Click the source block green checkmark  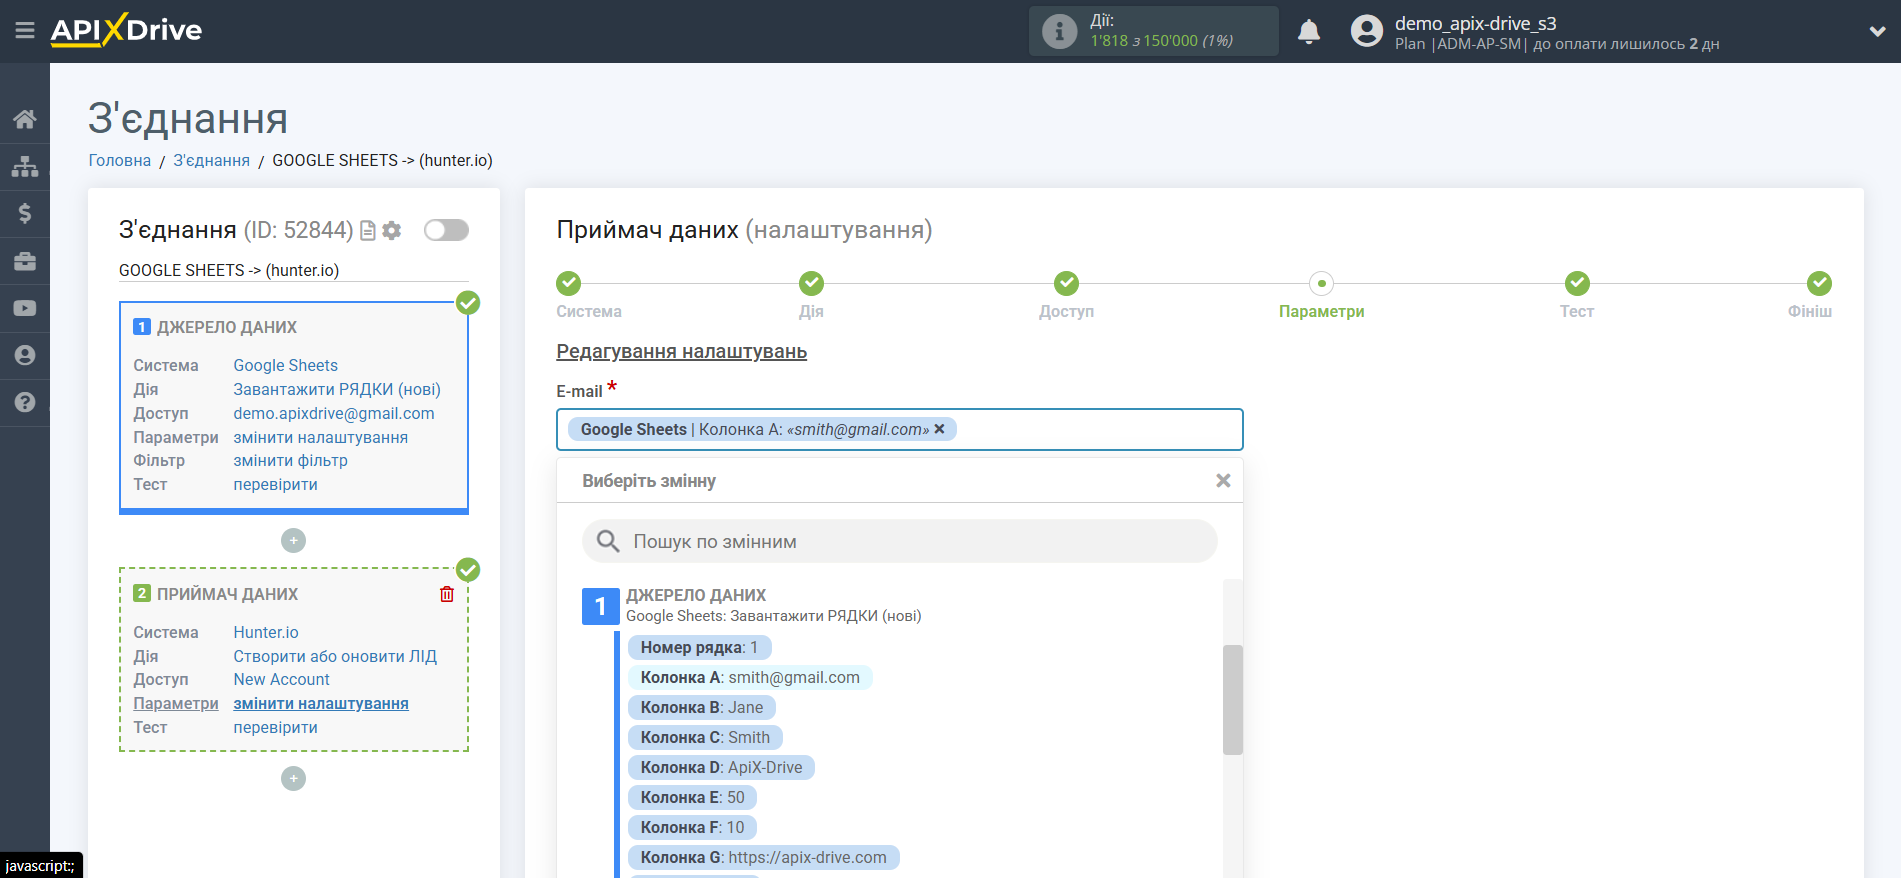coord(468,303)
